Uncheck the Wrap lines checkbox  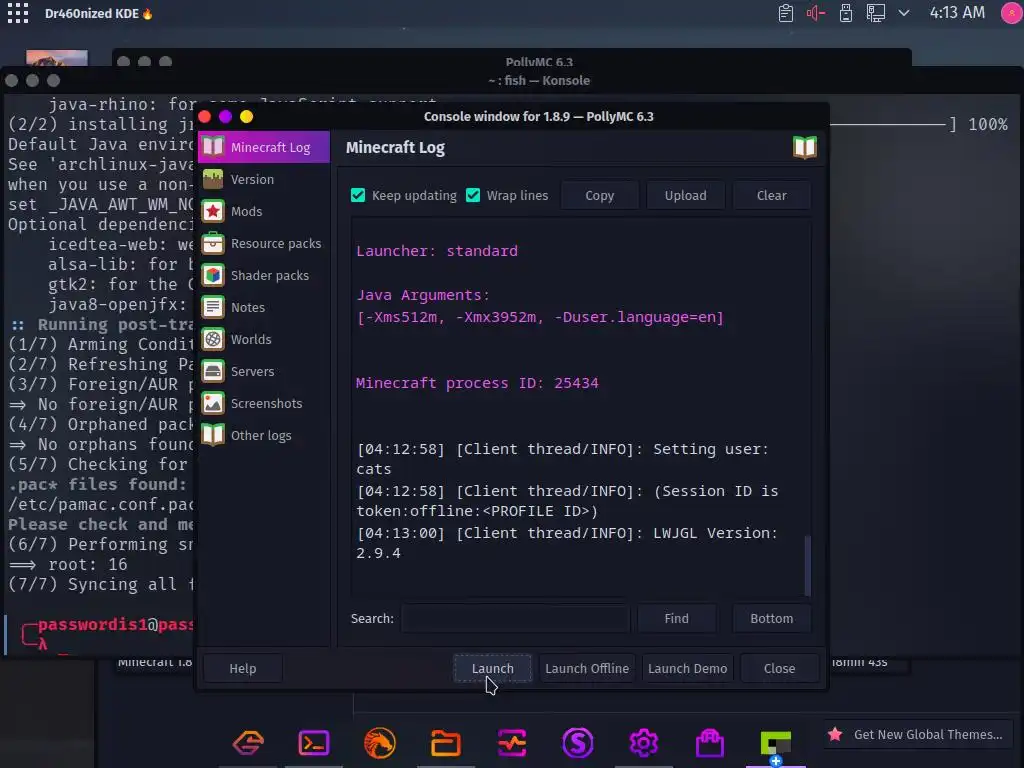tap(473, 195)
